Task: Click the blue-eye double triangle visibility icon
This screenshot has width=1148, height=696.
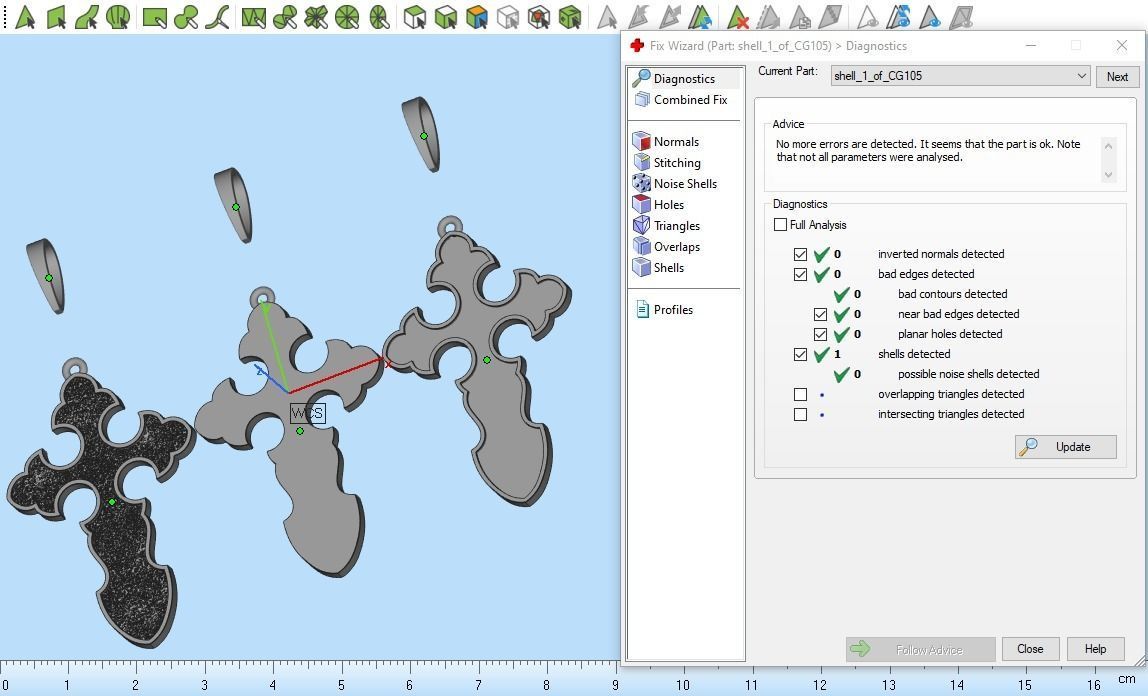Action: tap(898, 17)
